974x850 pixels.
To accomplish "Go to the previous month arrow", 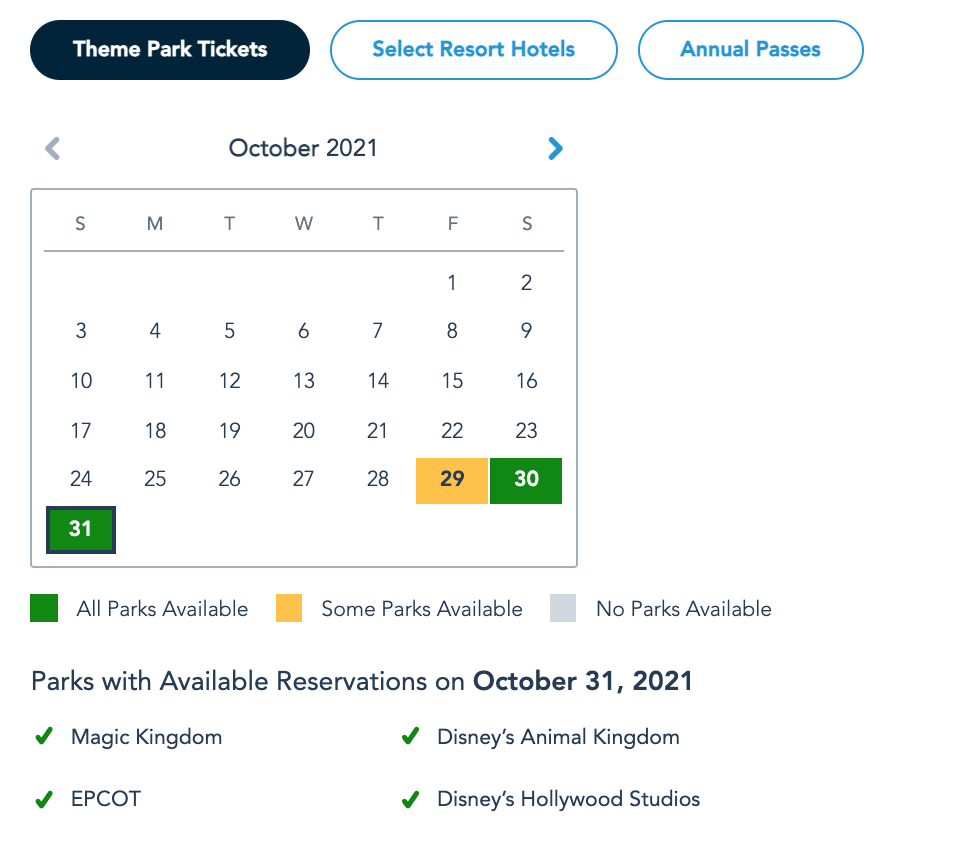I will click(53, 149).
